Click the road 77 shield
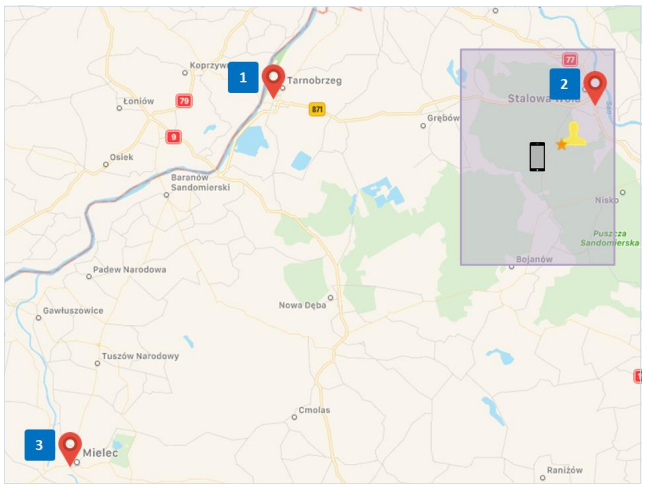The image size is (646, 489). pos(570,60)
